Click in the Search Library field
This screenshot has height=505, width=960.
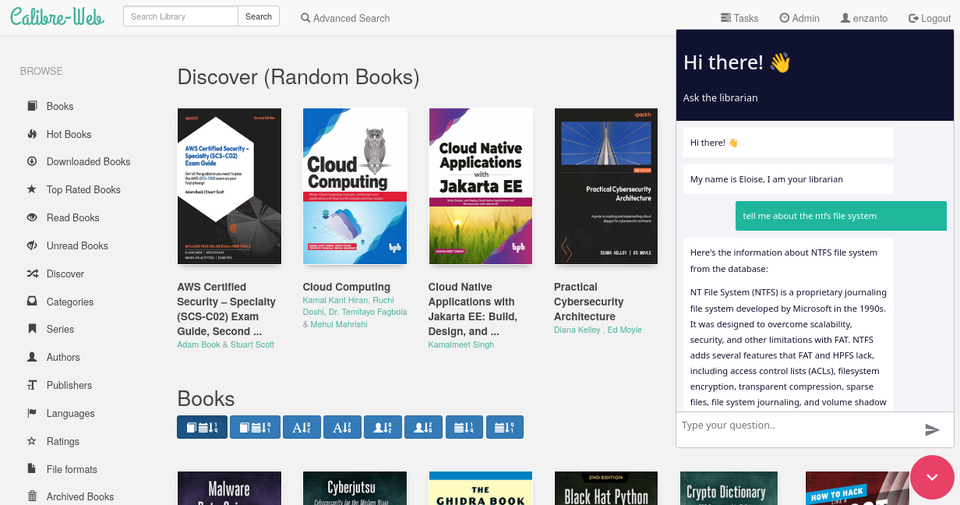[x=181, y=17]
